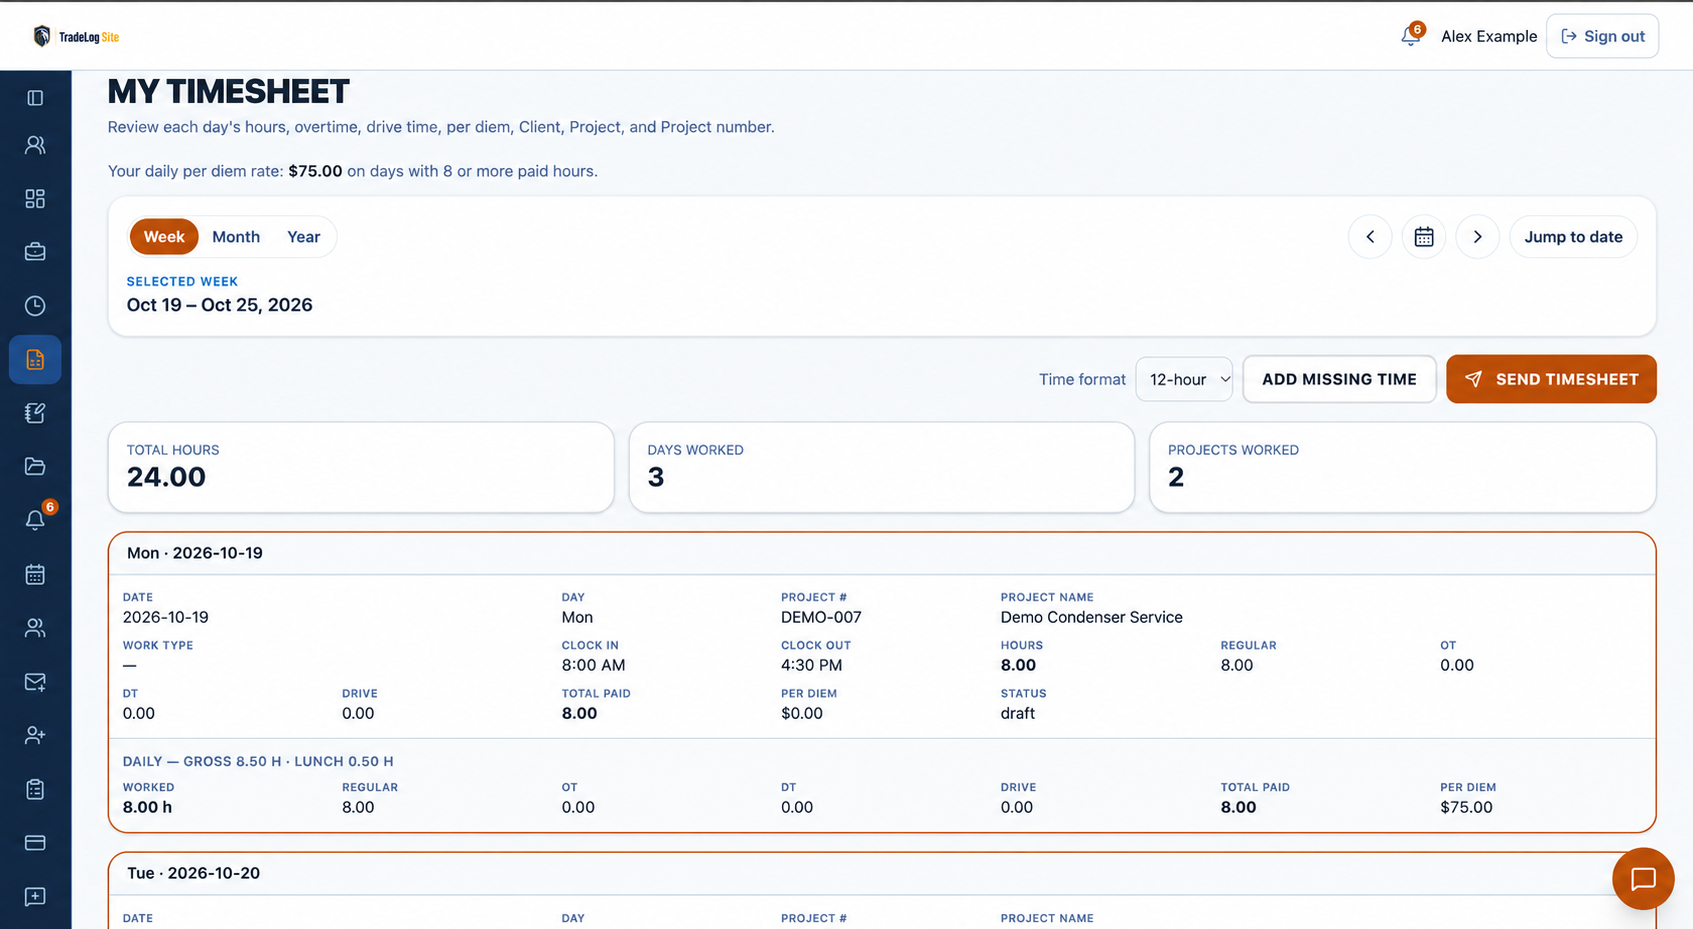
Task: Go to previous week arrow
Action: click(1370, 237)
